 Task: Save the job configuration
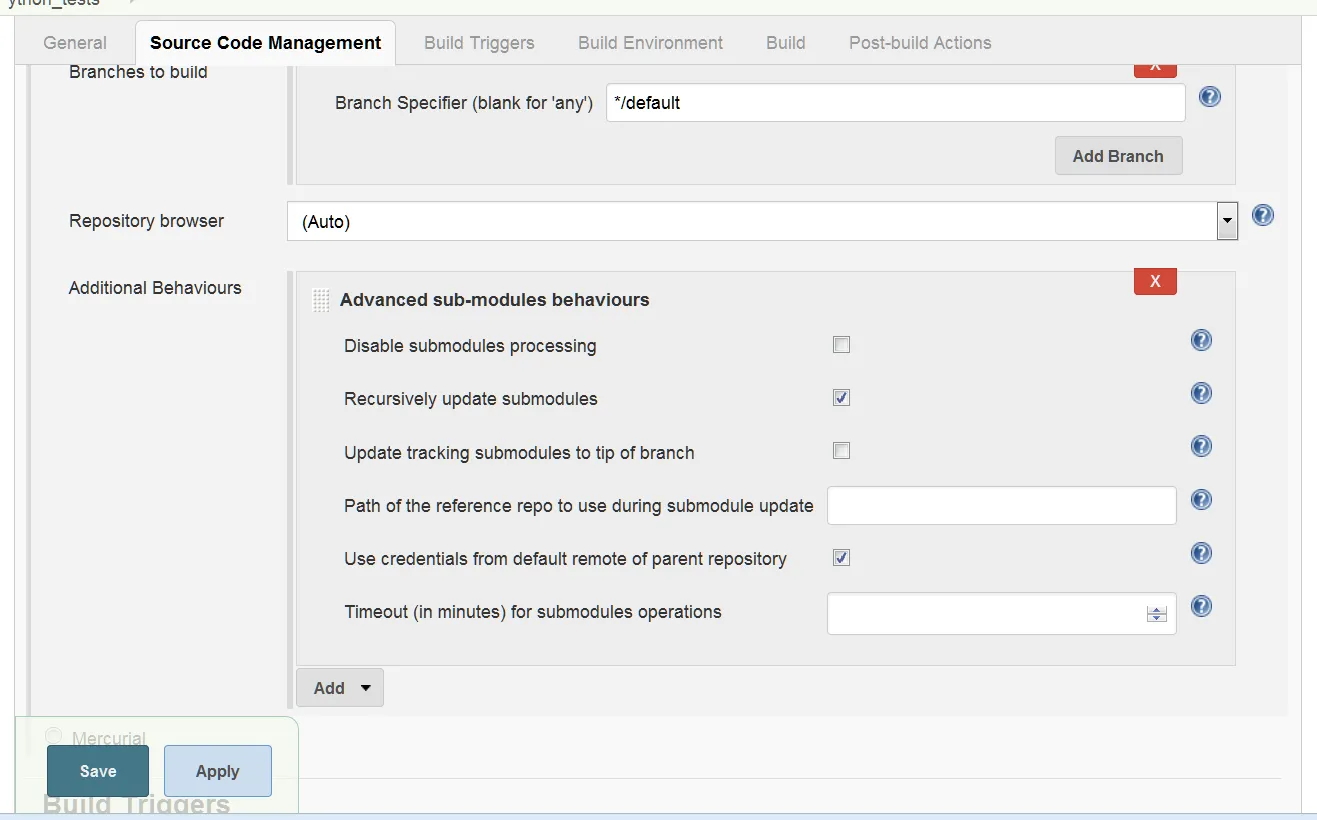pyautogui.click(x=98, y=771)
